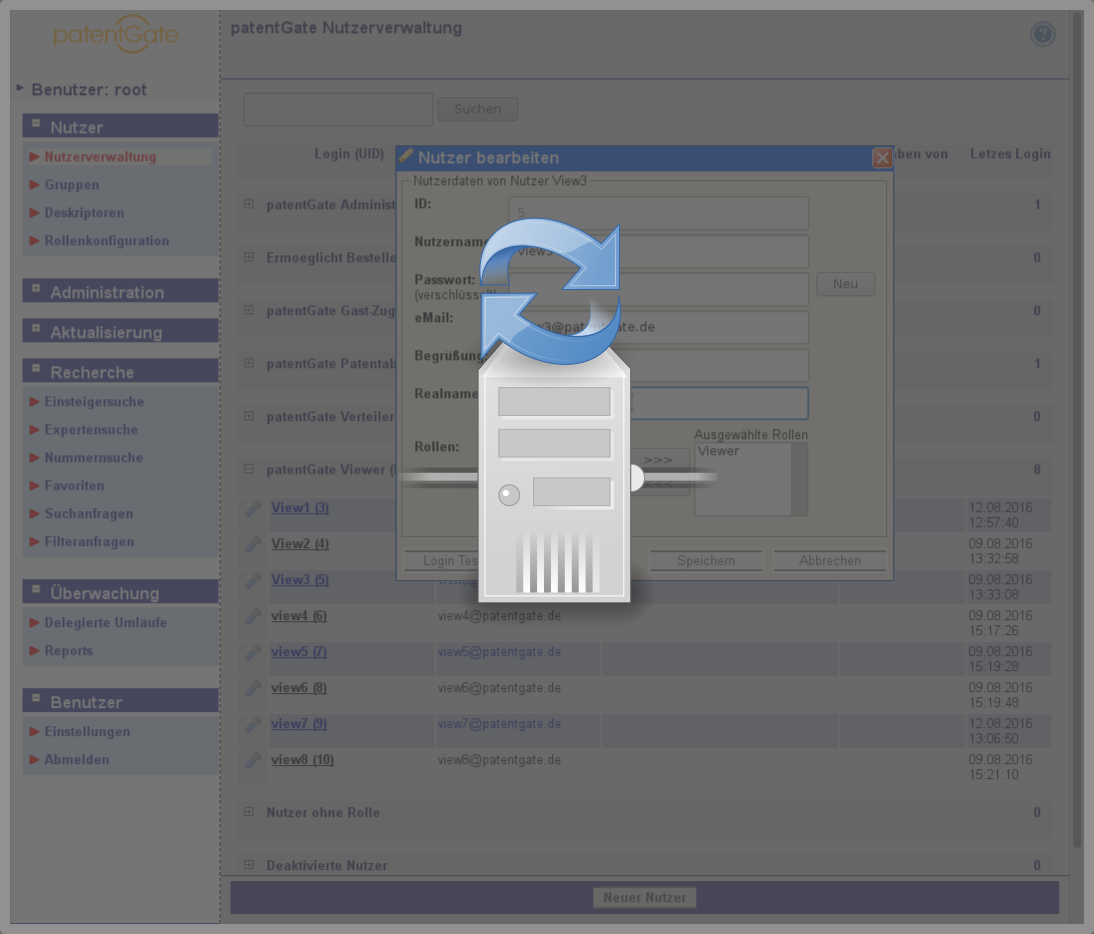Image resolution: width=1094 pixels, height=934 pixels.
Task: Click the wrench icon beside View1 (3)
Action: 253,509
